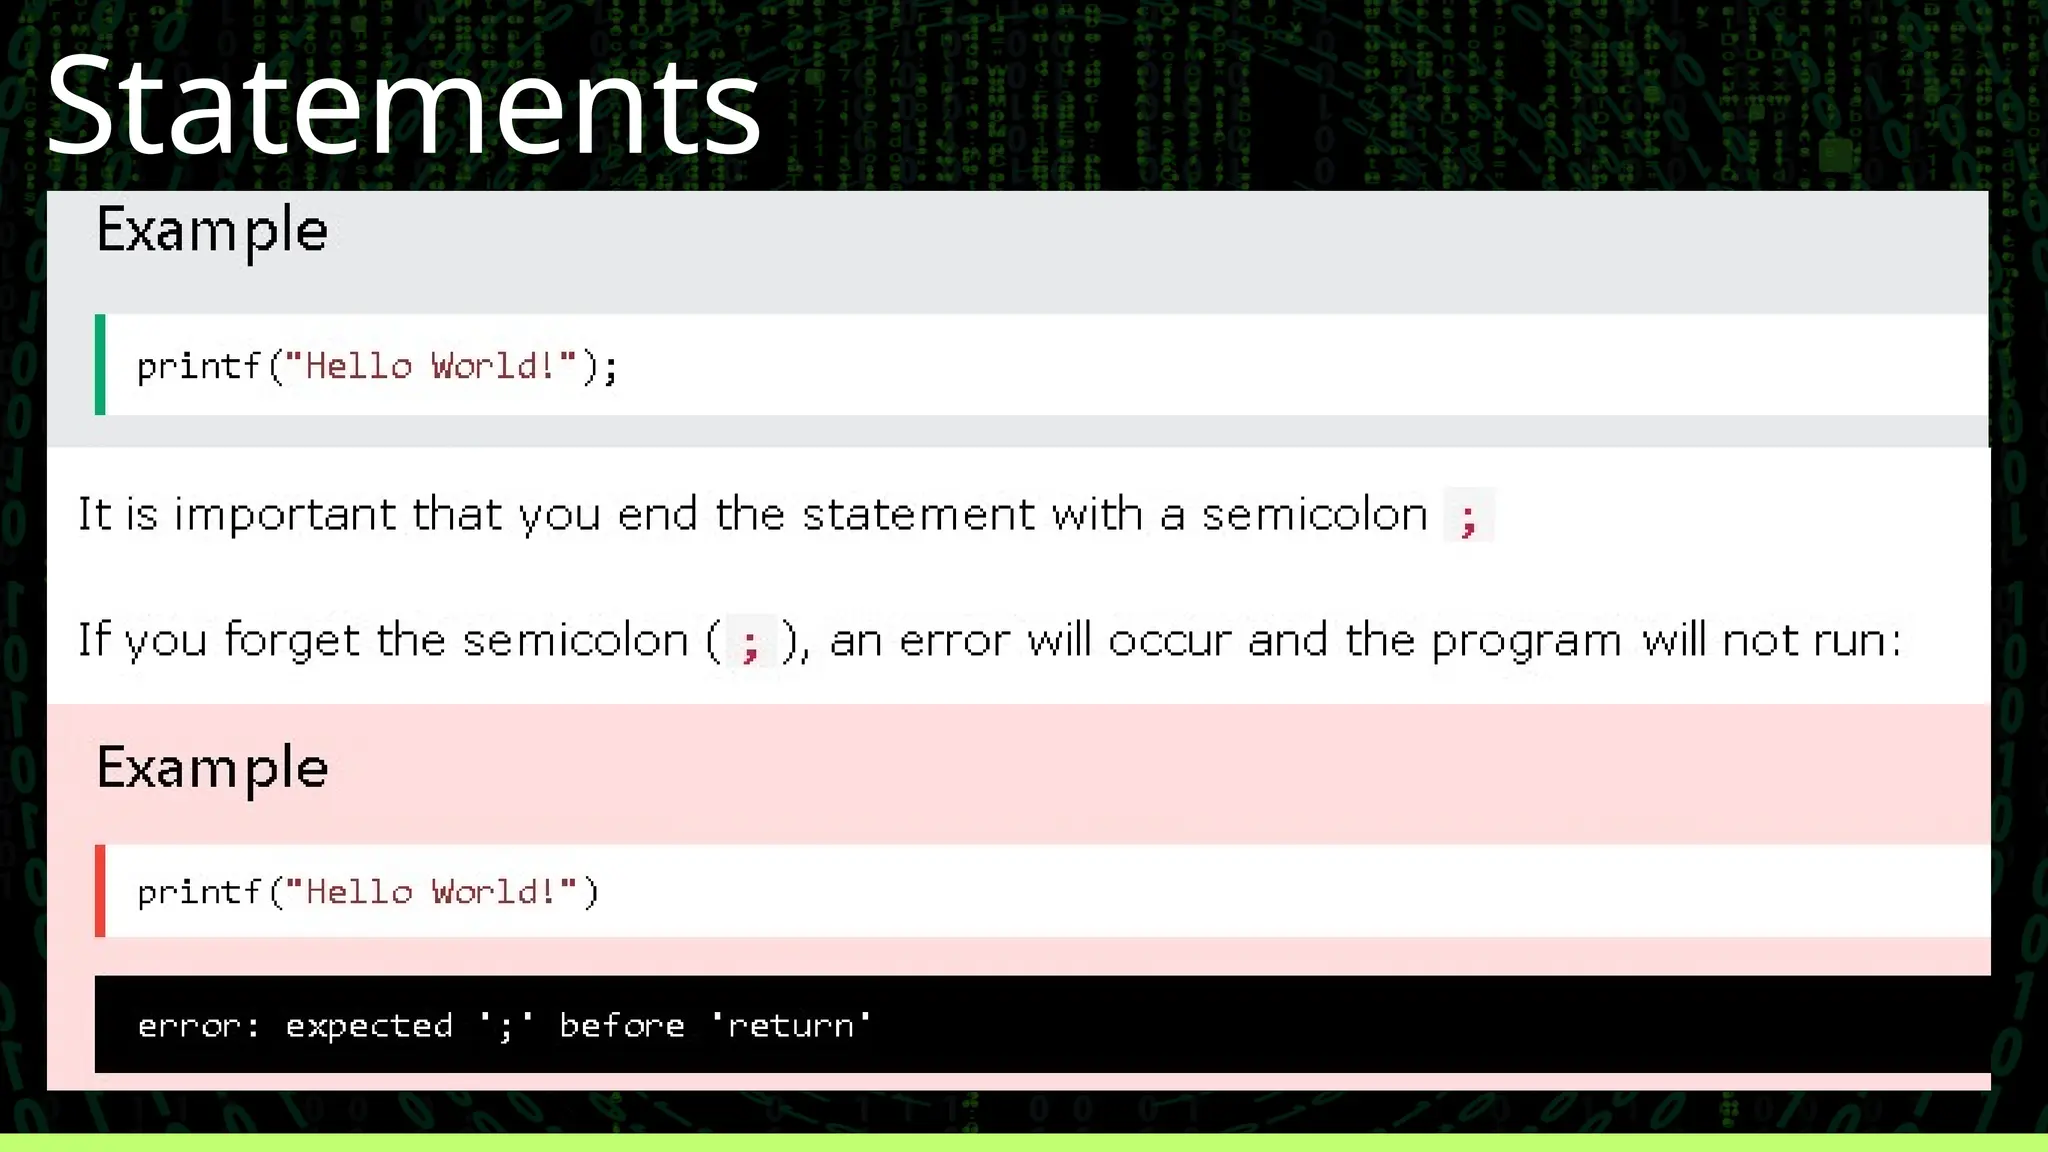Click the printf code line ending with semicolon

pyautogui.click(x=377, y=366)
